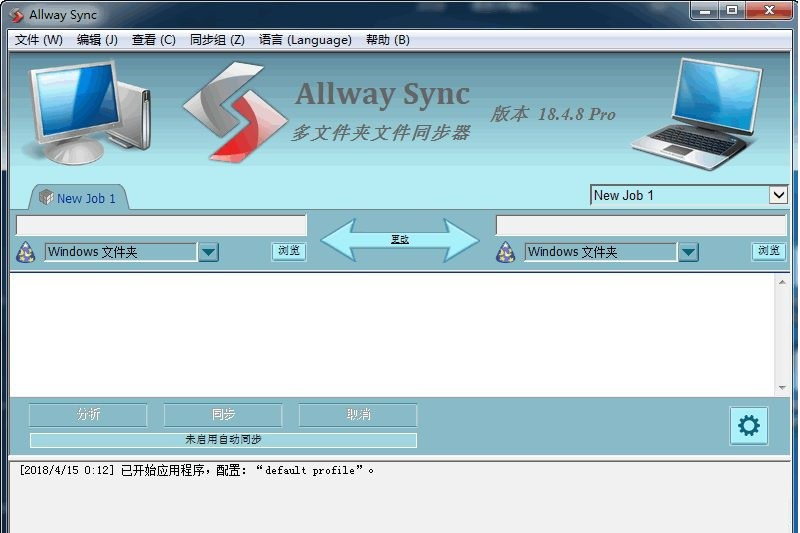
Task: Open settings with the gear icon
Action: pyautogui.click(x=748, y=425)
